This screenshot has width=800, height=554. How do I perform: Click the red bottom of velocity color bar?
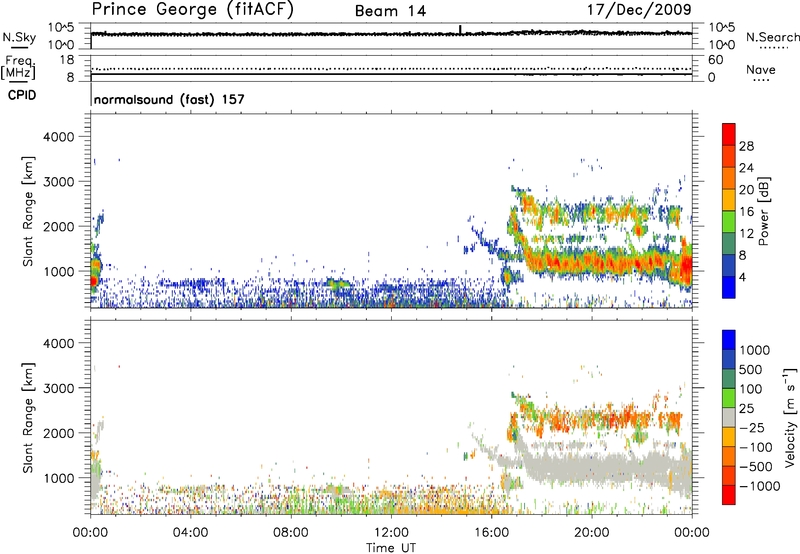click(x=729, y=495)
